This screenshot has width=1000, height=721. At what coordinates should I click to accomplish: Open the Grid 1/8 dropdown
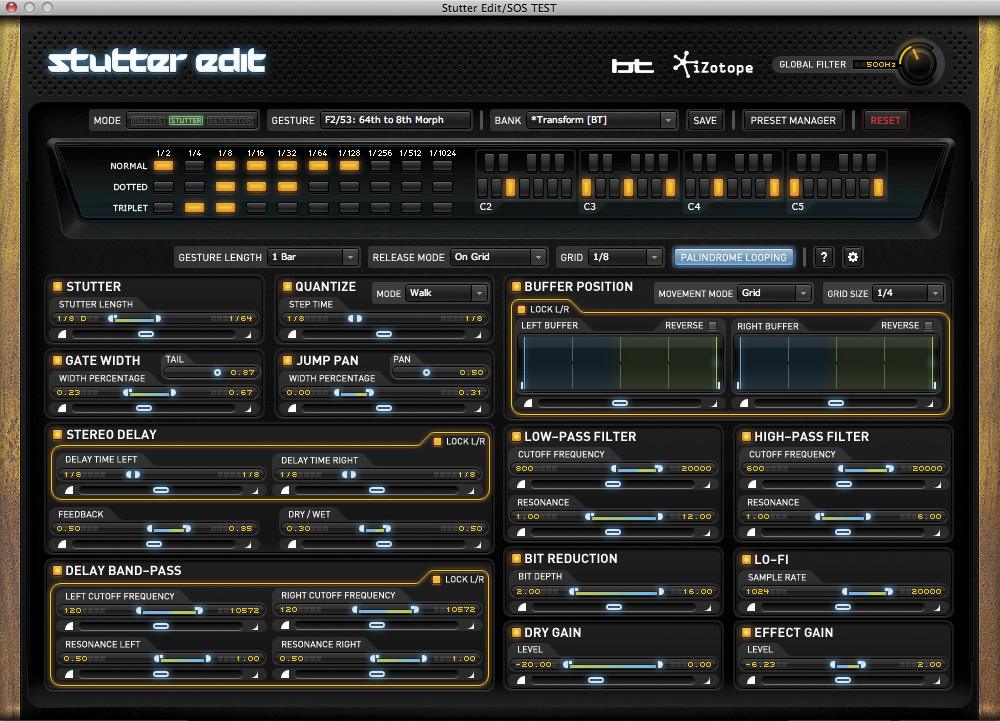click(624, 257)
